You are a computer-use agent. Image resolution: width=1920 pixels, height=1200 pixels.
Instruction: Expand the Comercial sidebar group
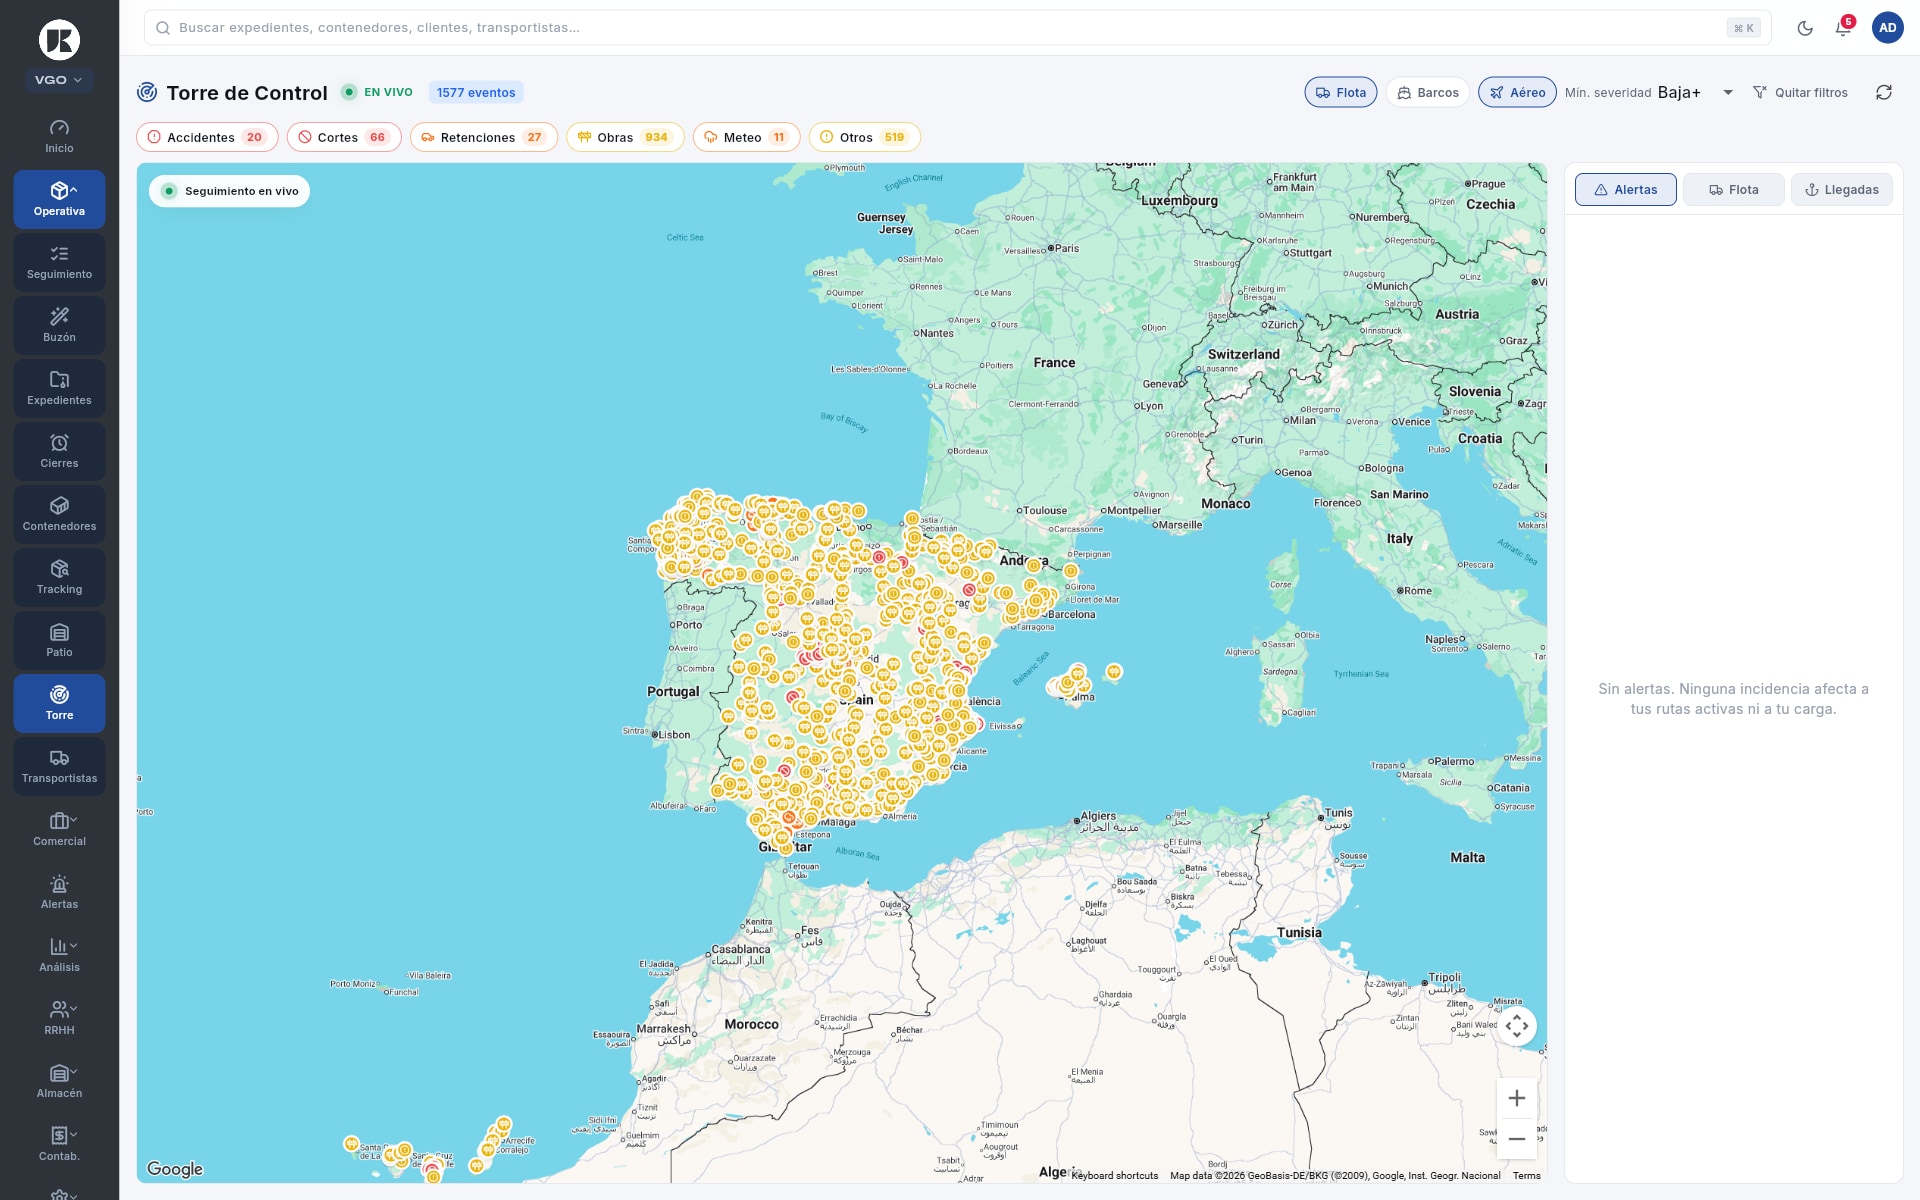[59, 829]
